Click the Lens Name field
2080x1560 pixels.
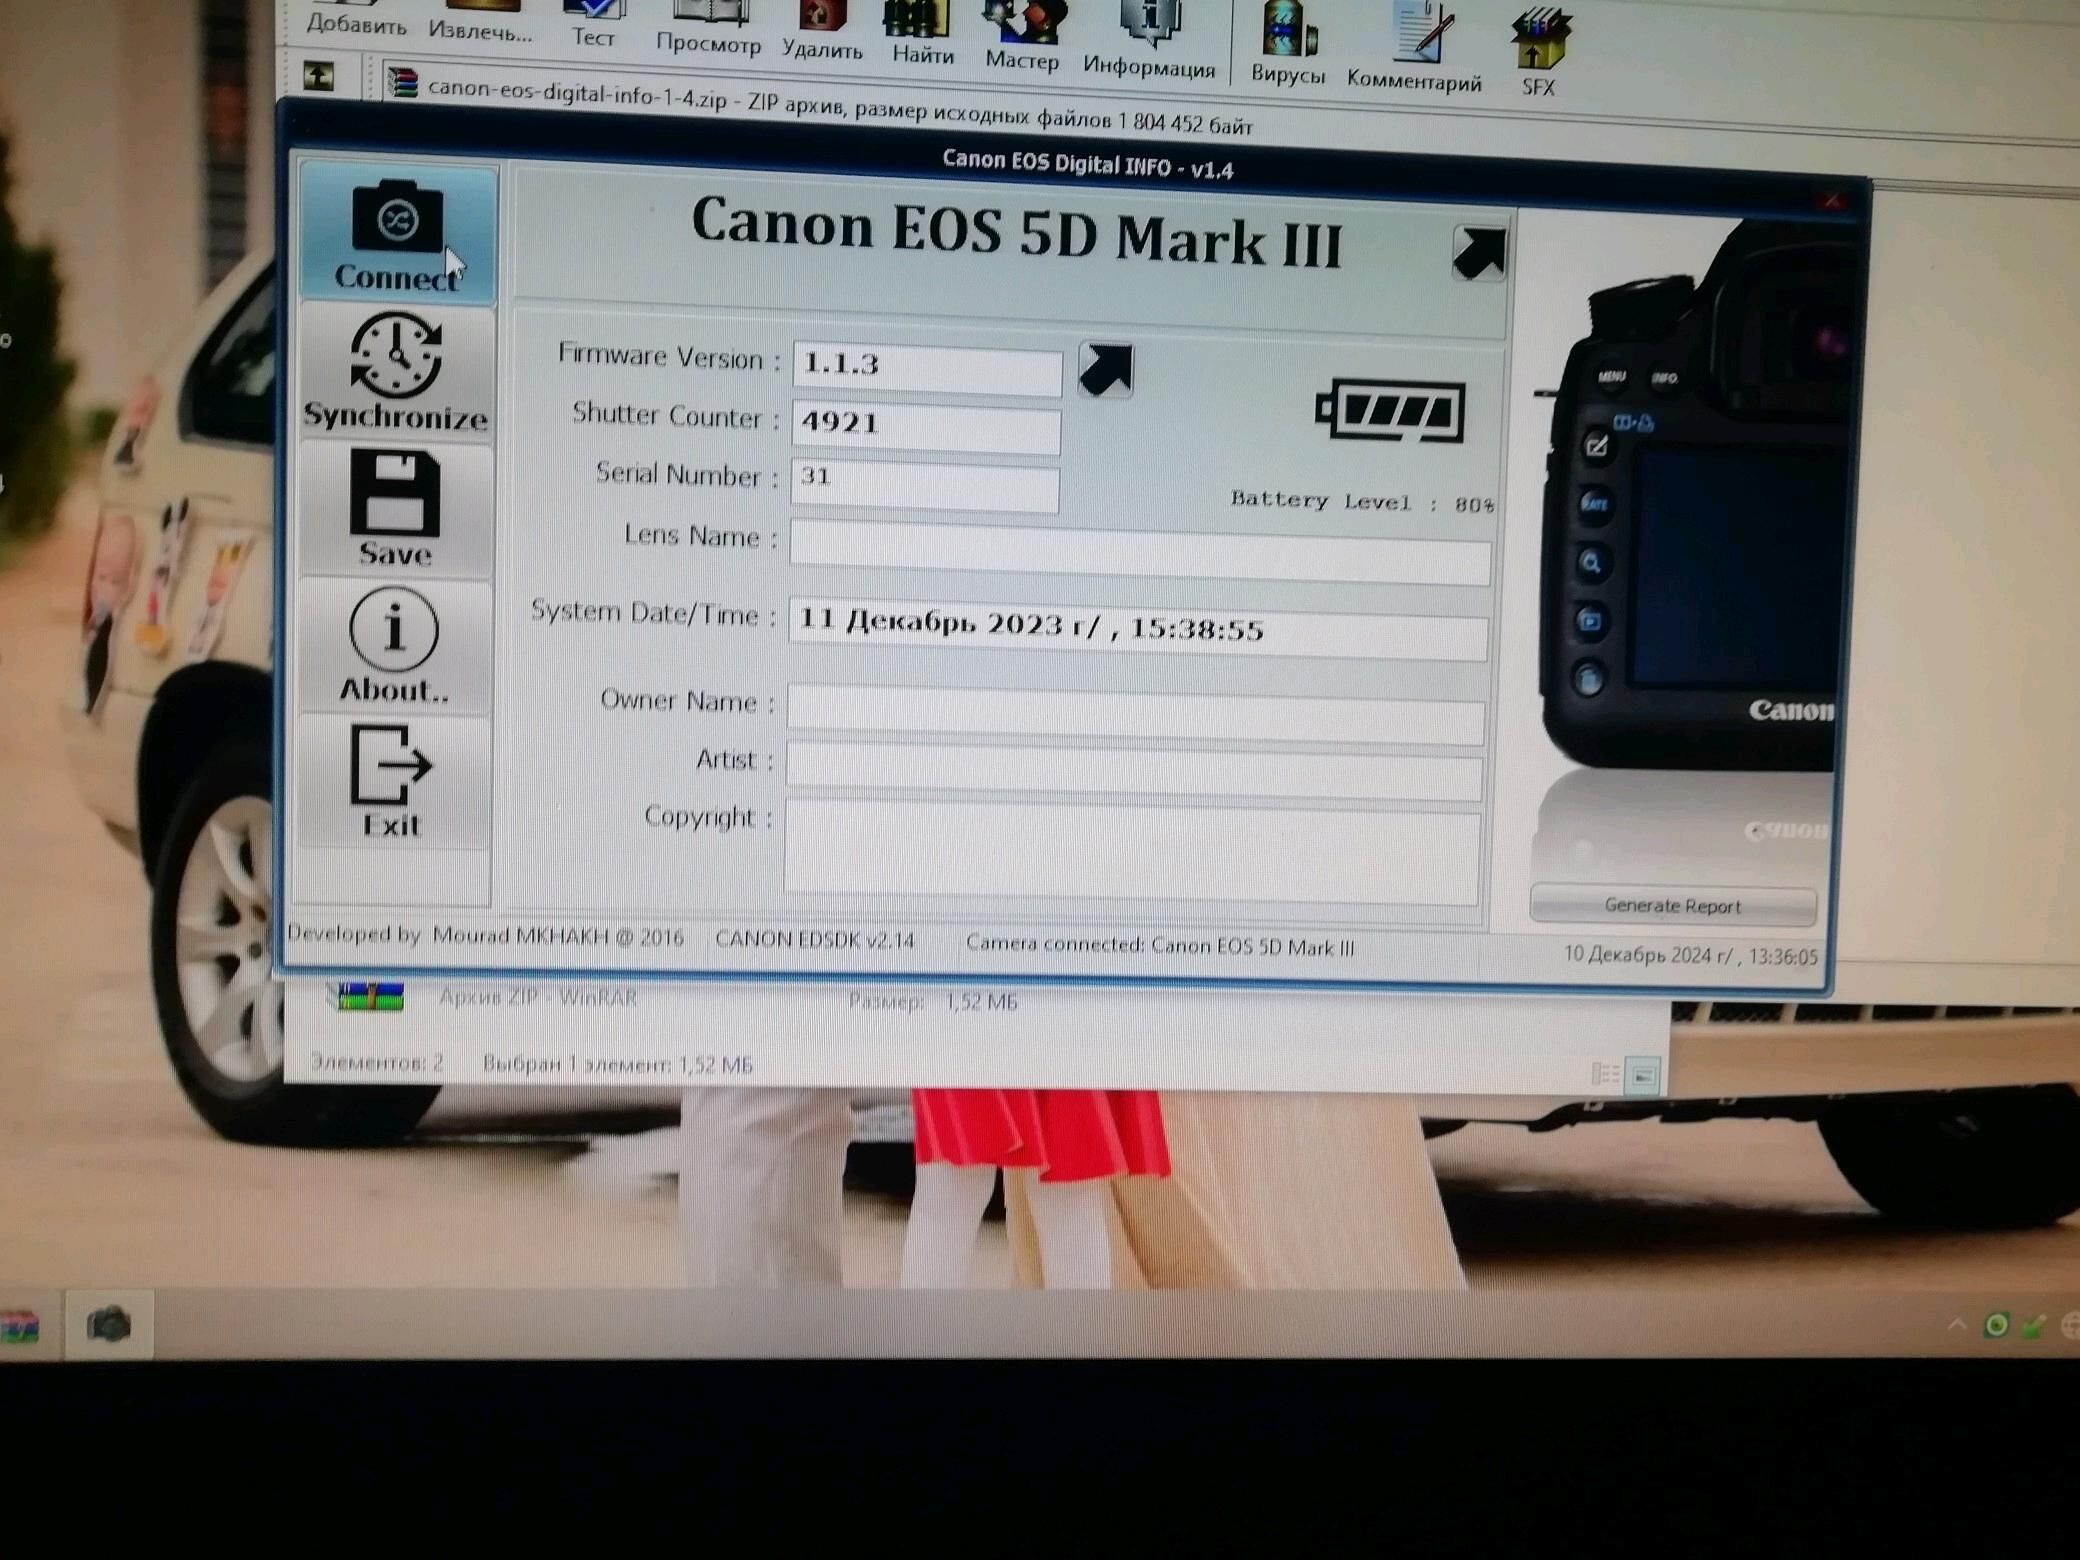click(x=1140, y=550)
